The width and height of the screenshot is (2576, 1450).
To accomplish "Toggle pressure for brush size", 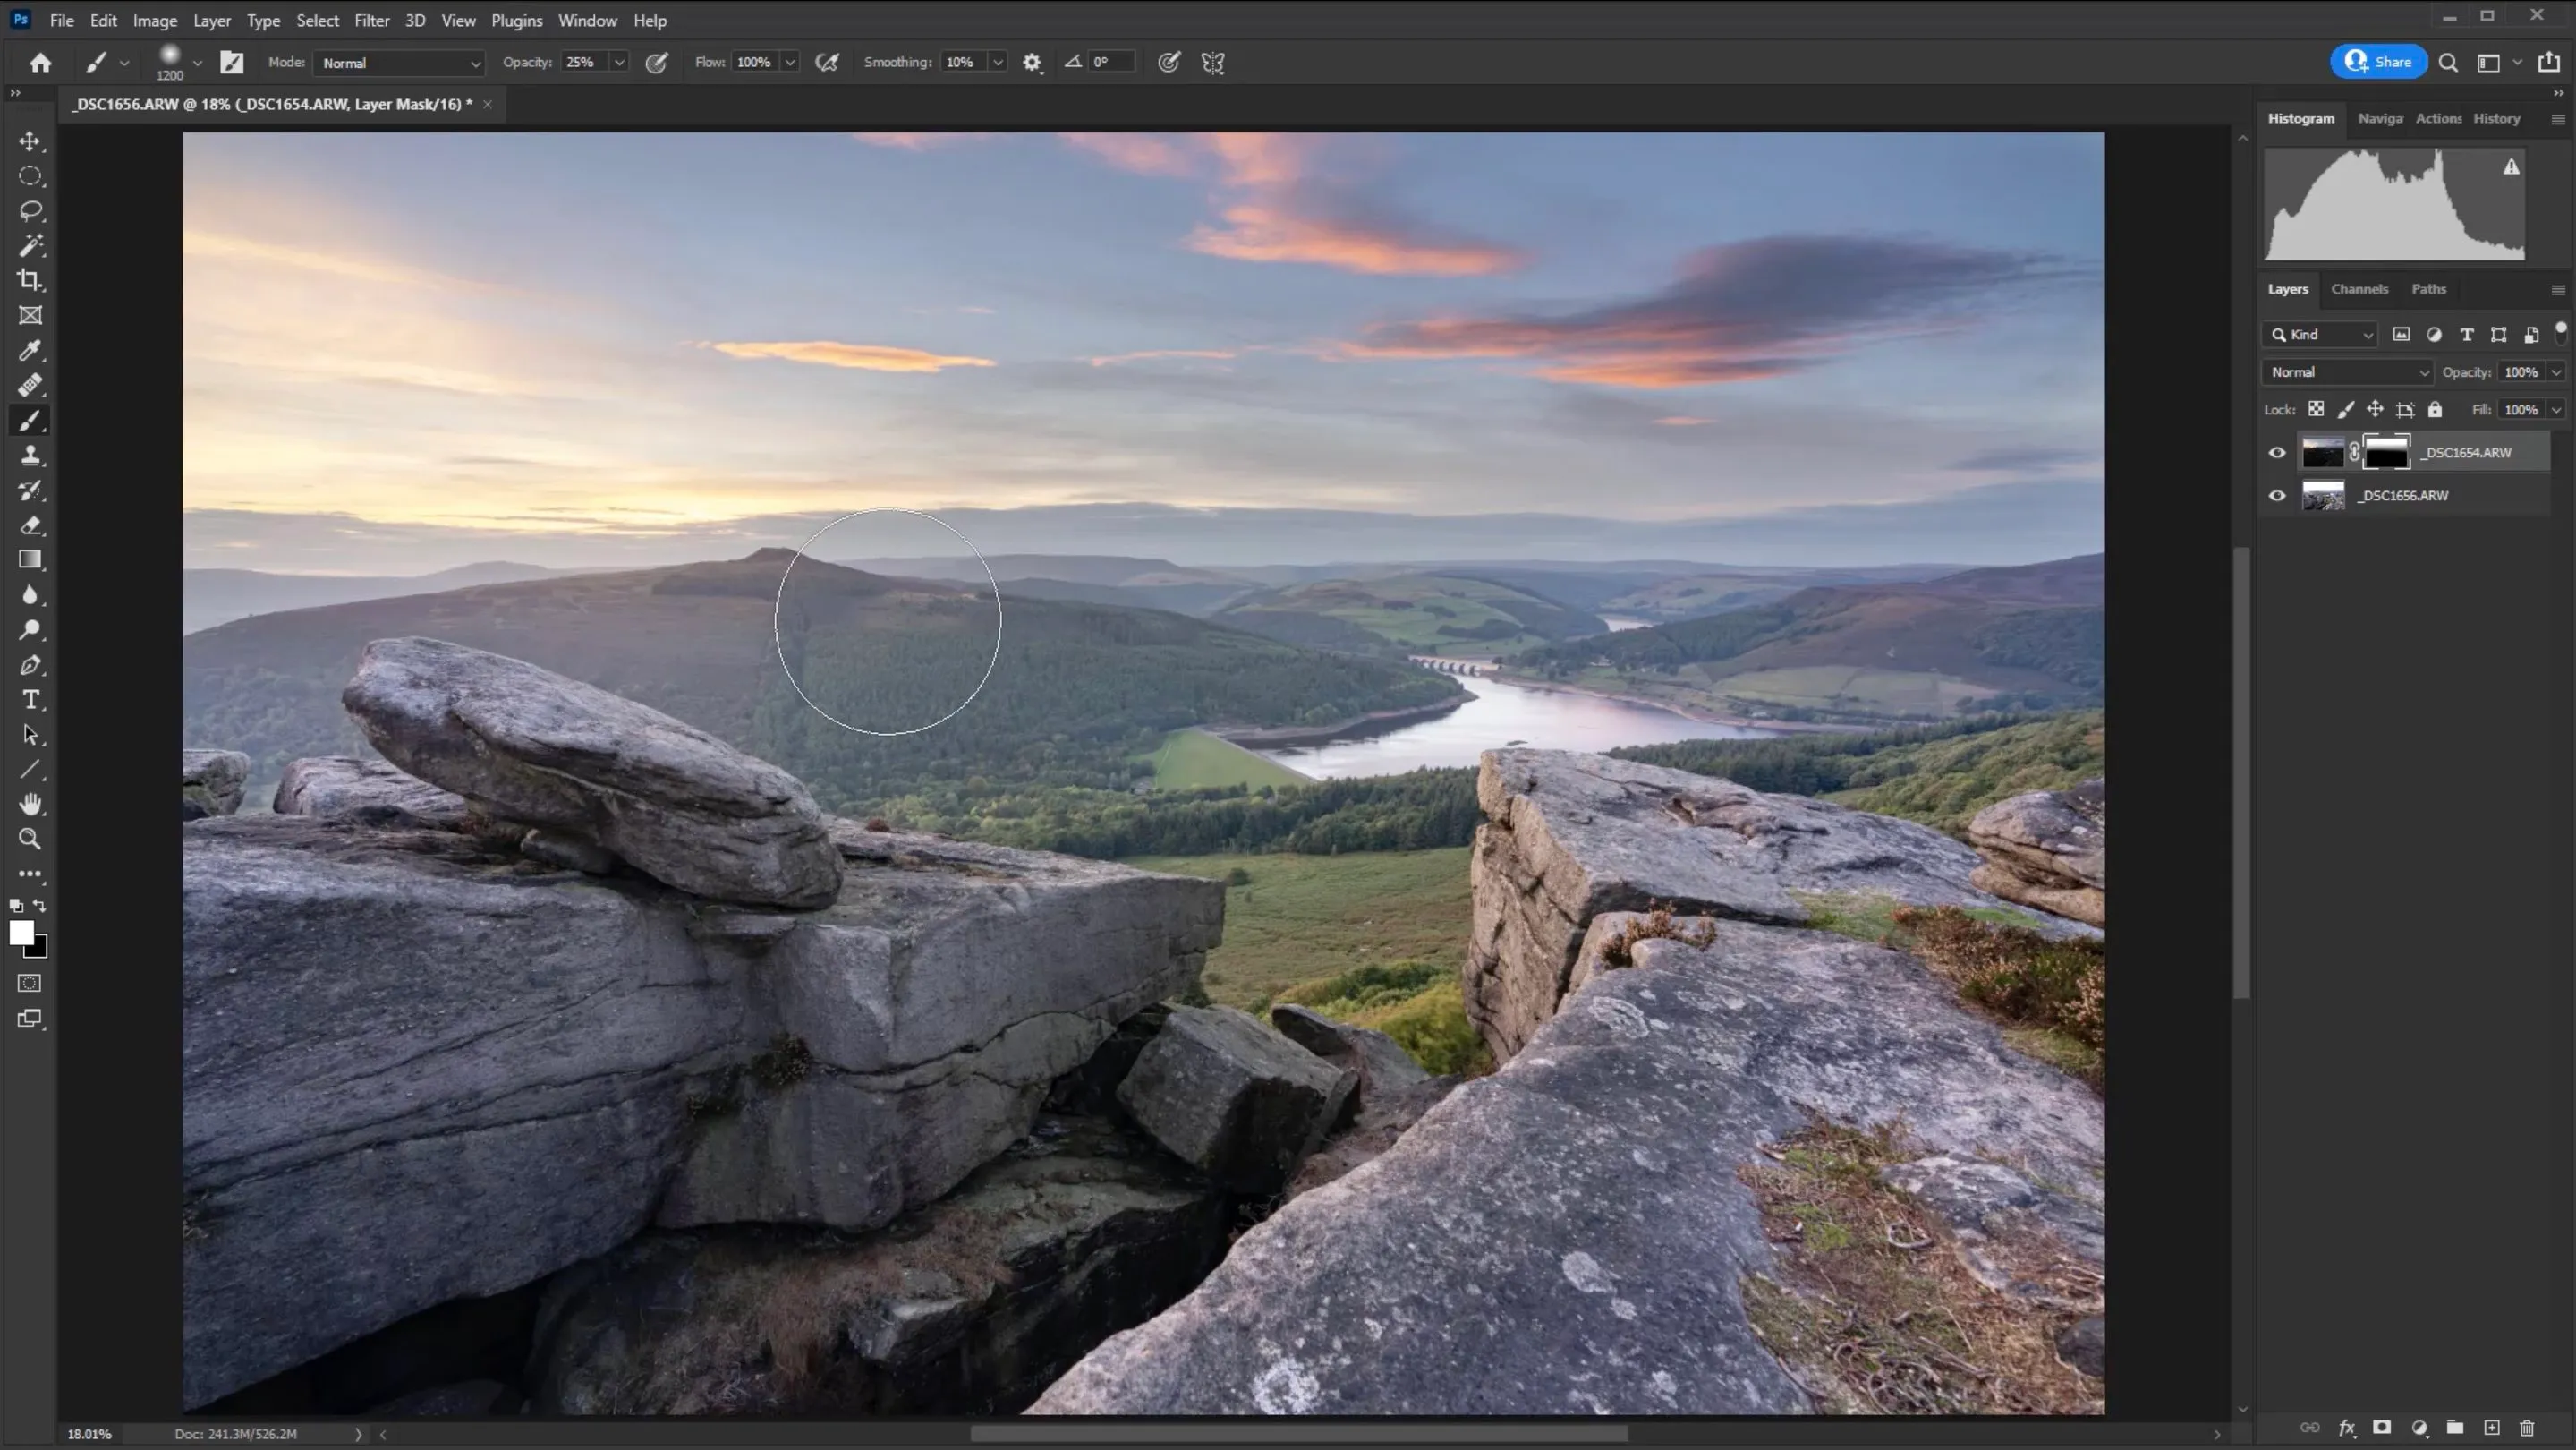I will coord(1168,63).
